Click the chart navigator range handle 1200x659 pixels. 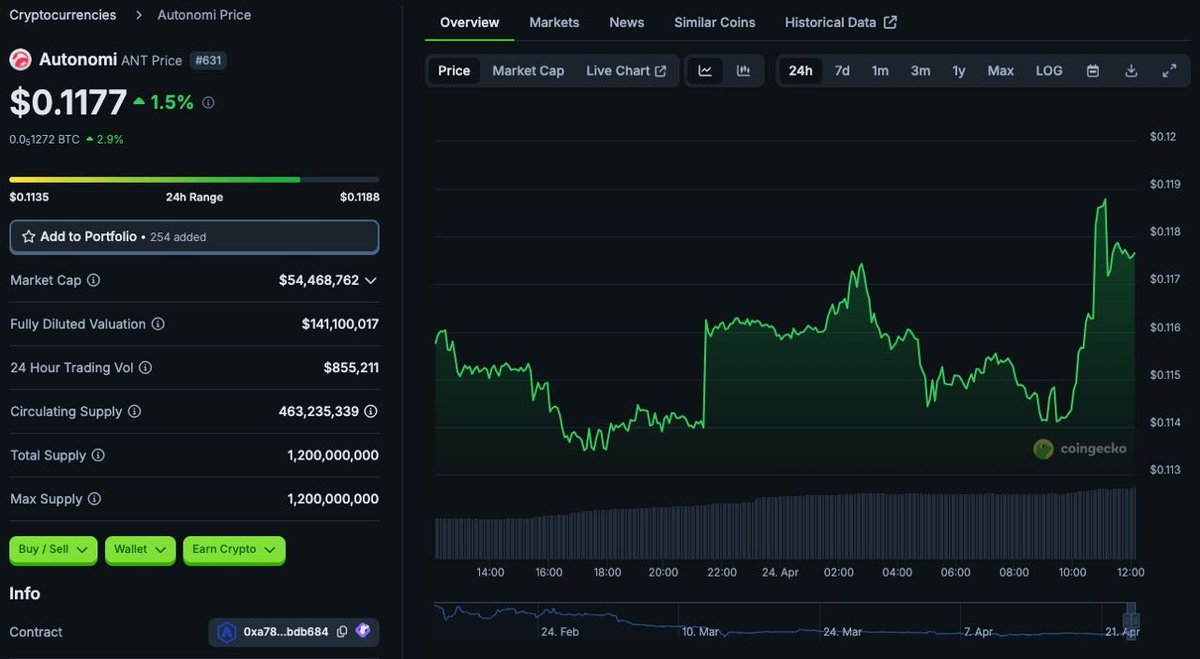tap(1131, 620)
